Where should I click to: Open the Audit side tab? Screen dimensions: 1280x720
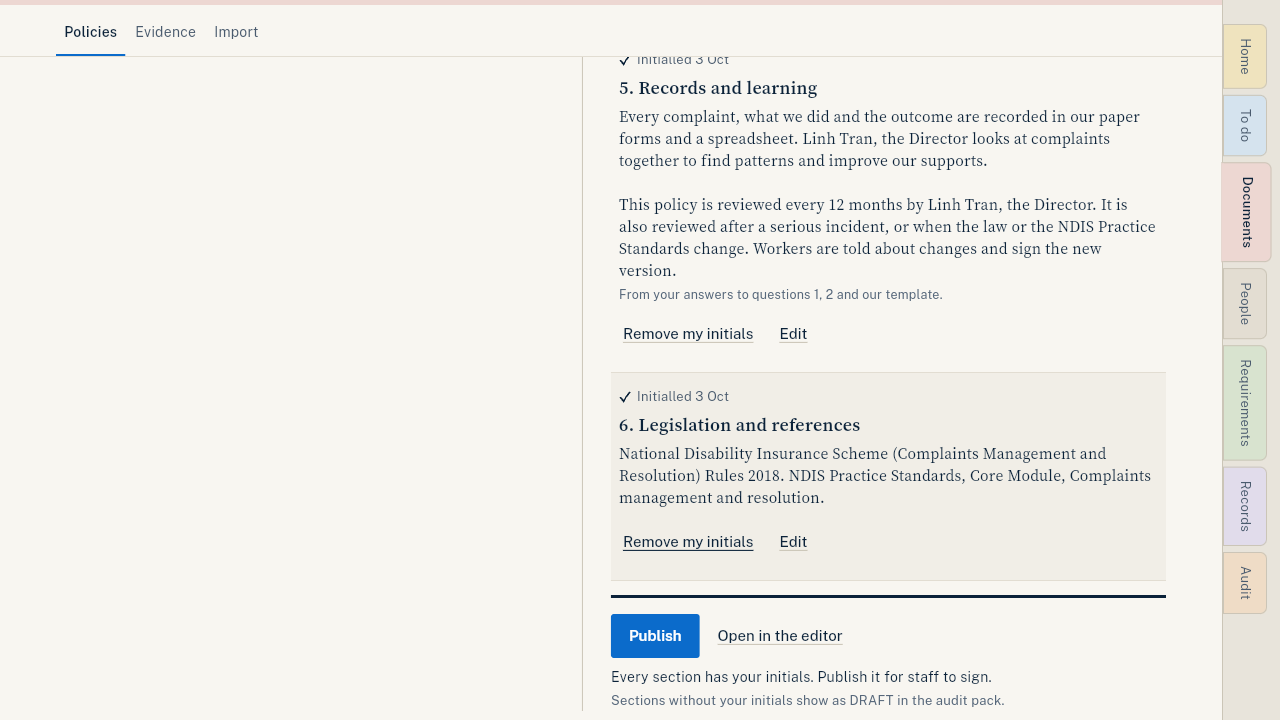pos(1245,583)
